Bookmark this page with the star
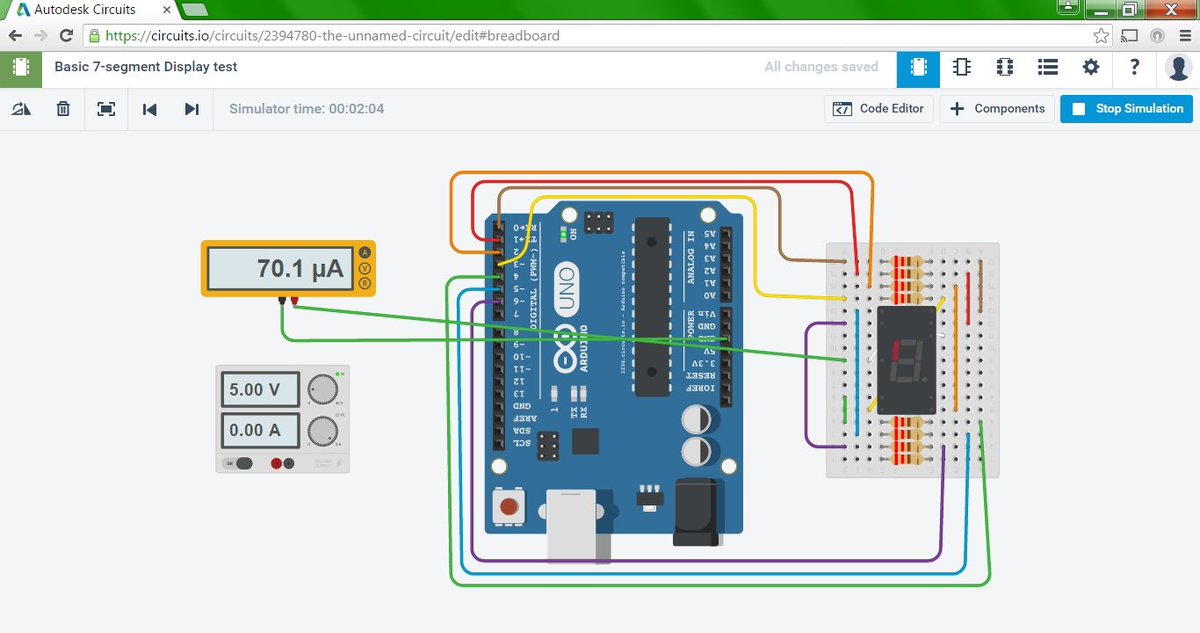This screenshot has height=633, width=1200. [x=1101, y=35]
